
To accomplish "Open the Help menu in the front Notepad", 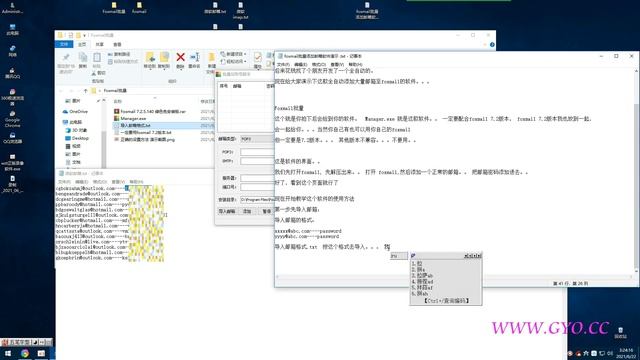I will (x=355, y=64).
